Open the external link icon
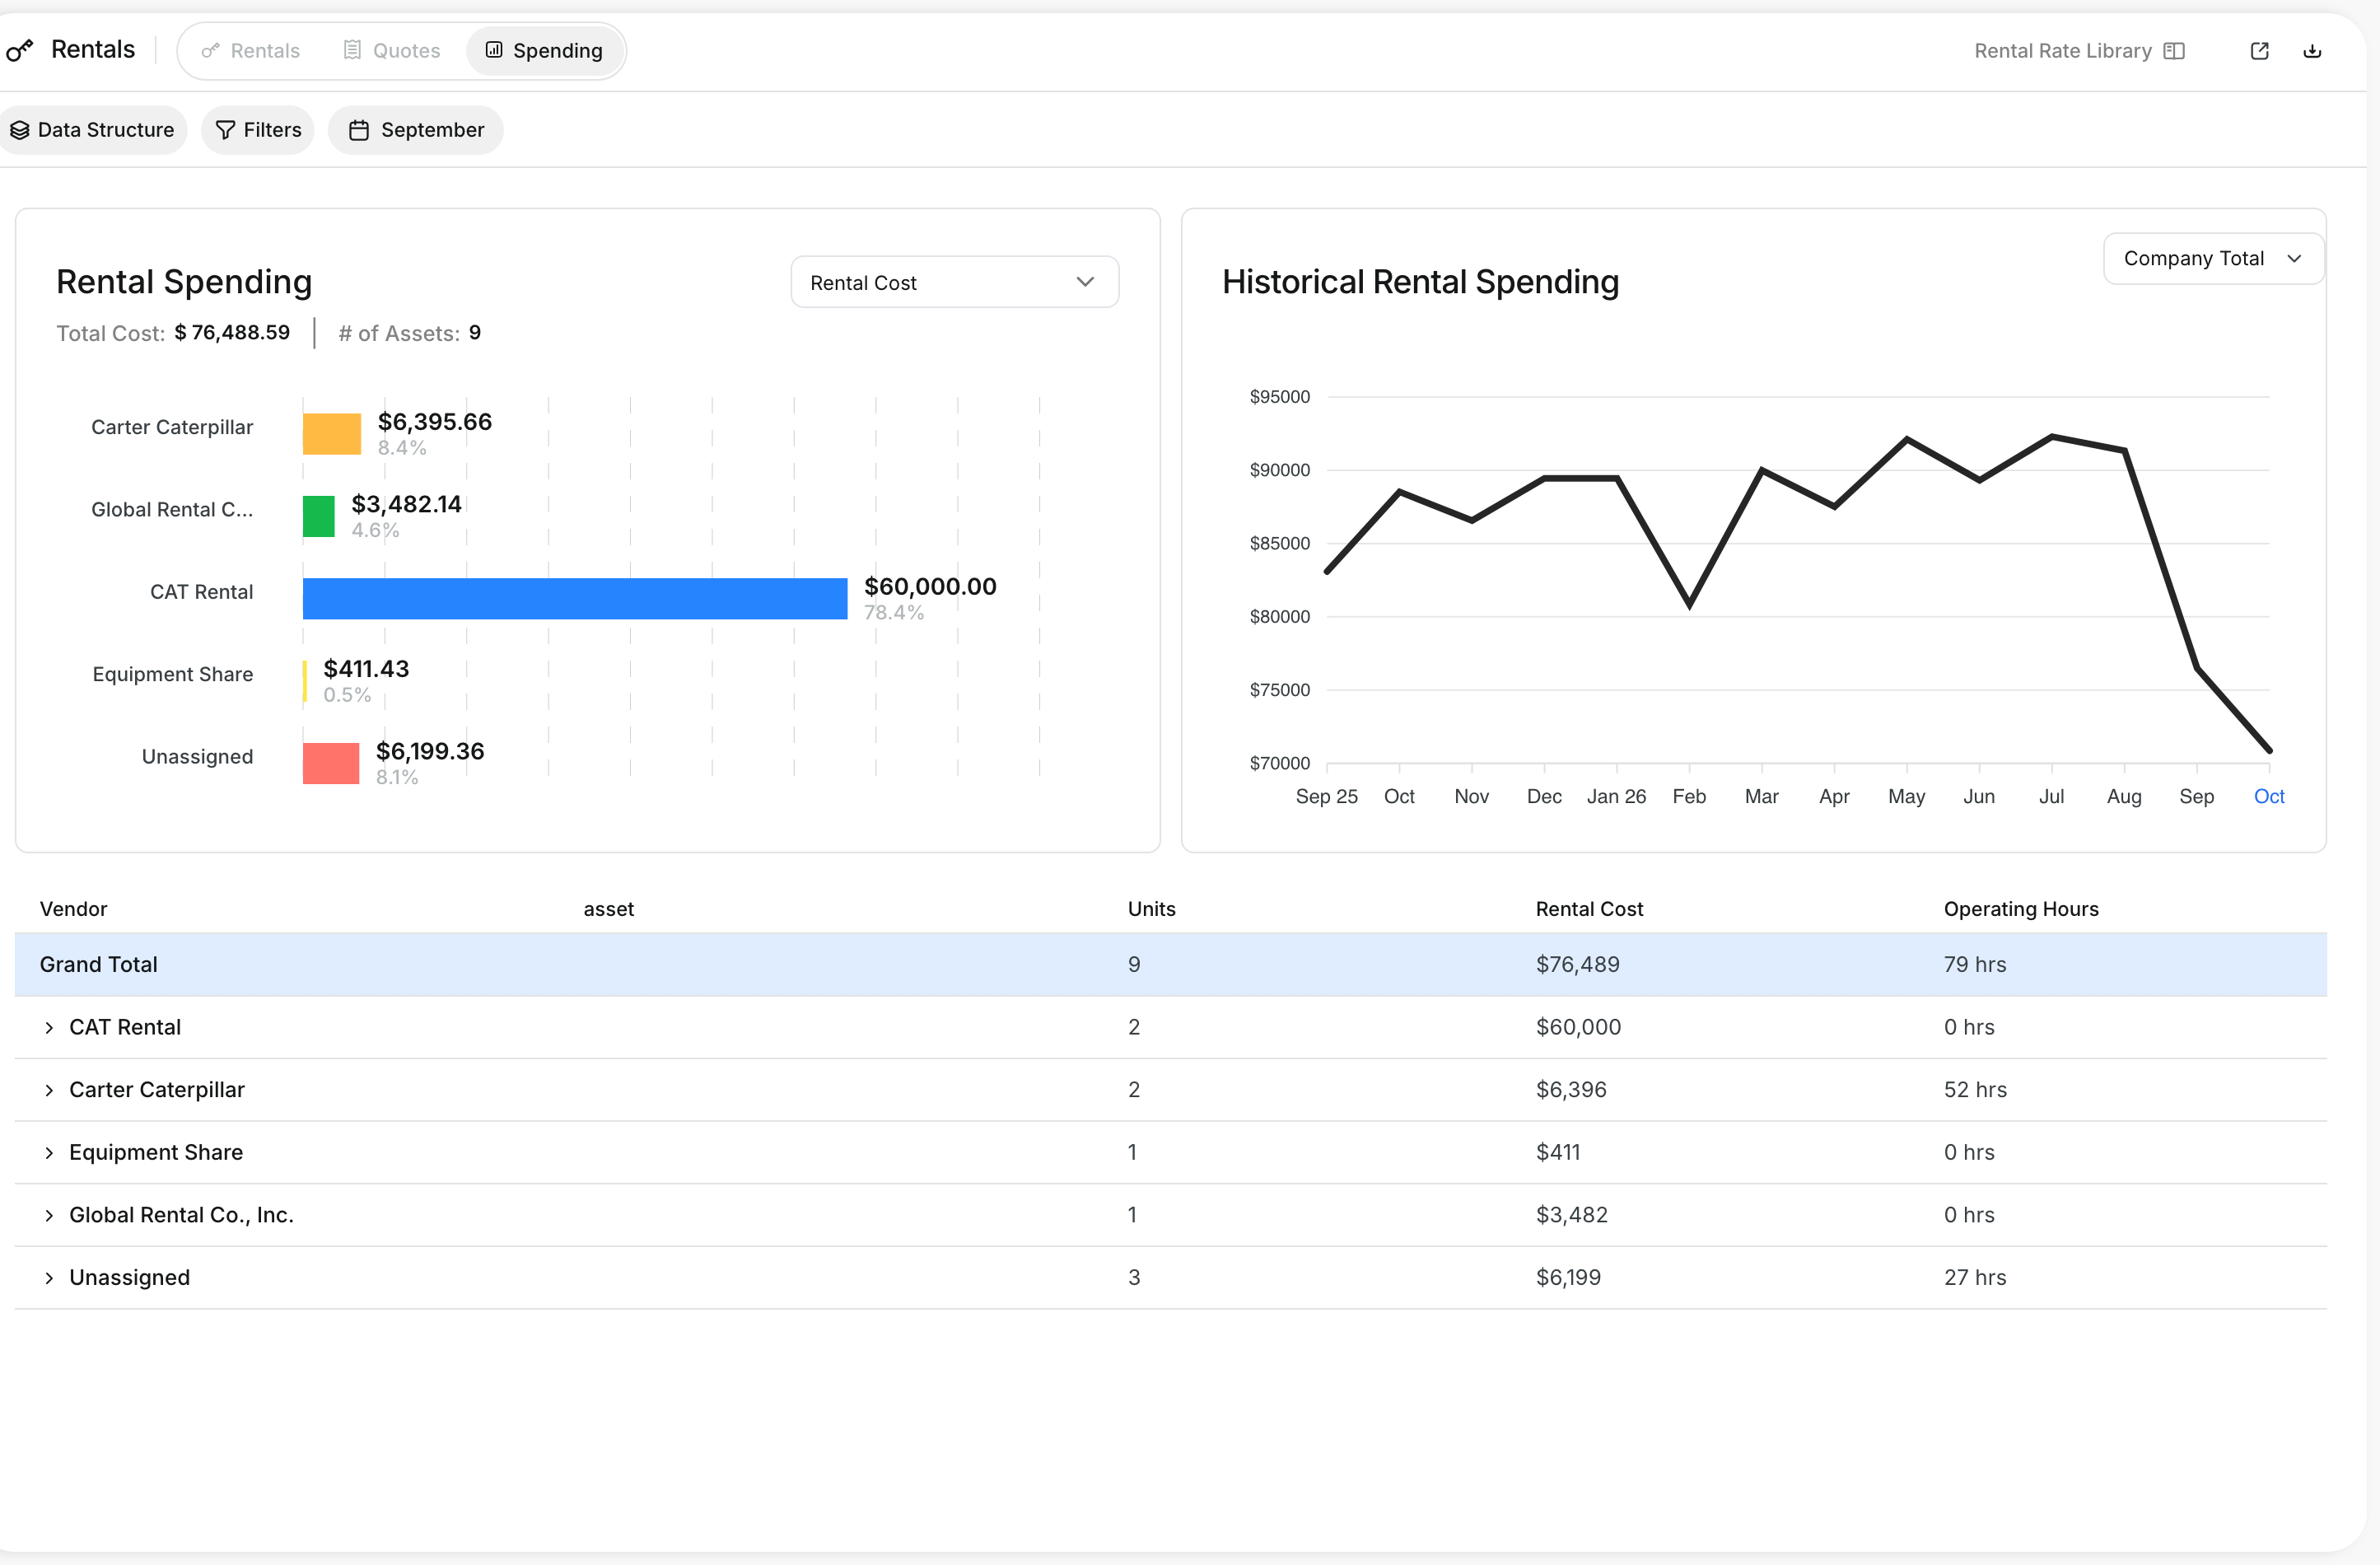2380x1565 pixels. (2259, 51)
